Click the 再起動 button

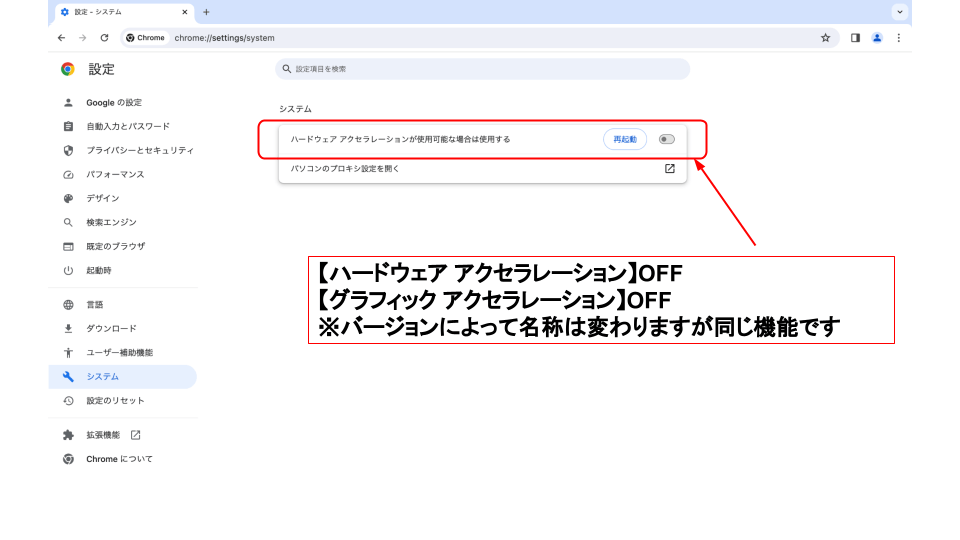click(625, 140)
